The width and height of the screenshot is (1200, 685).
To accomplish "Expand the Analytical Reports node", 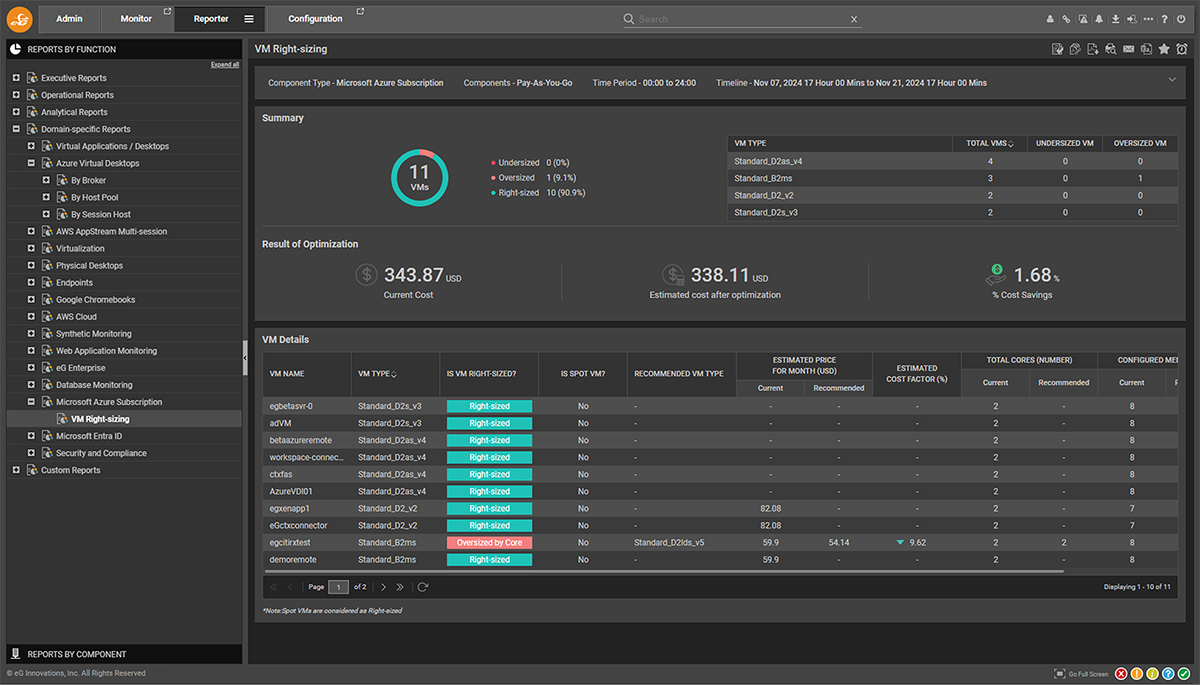I will tap(16, 112).
